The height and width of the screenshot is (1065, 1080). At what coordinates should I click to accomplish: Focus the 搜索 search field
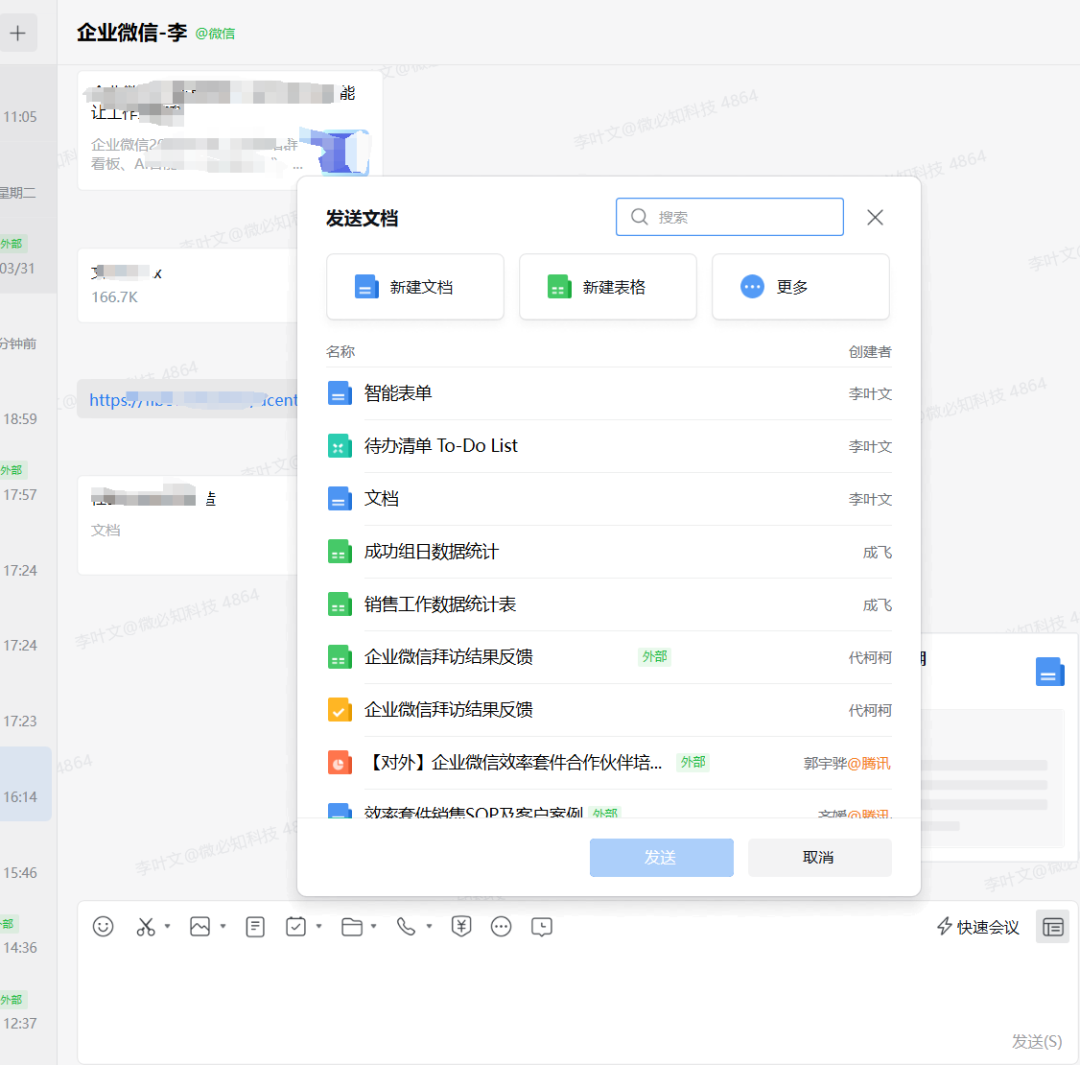pos(729,217)
